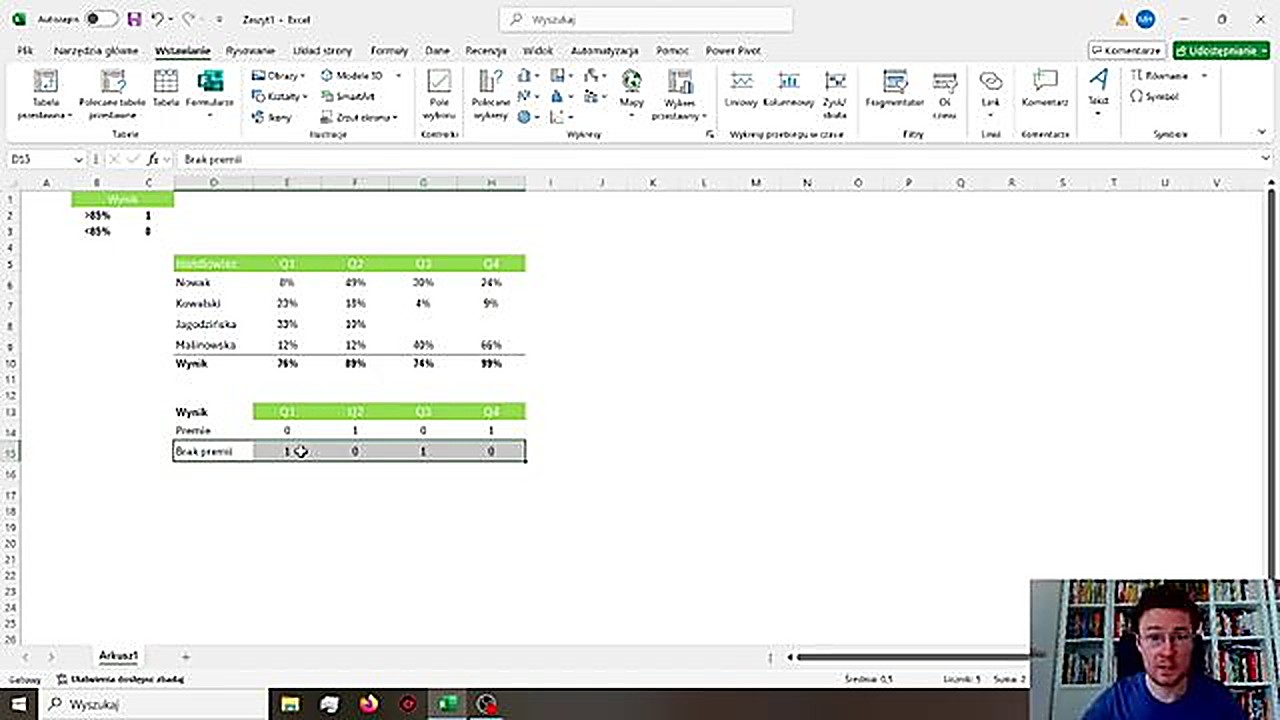This screenshot has width=1280, height=720.
Task: Click the Save icon in title bar
Action: (134, 19)
